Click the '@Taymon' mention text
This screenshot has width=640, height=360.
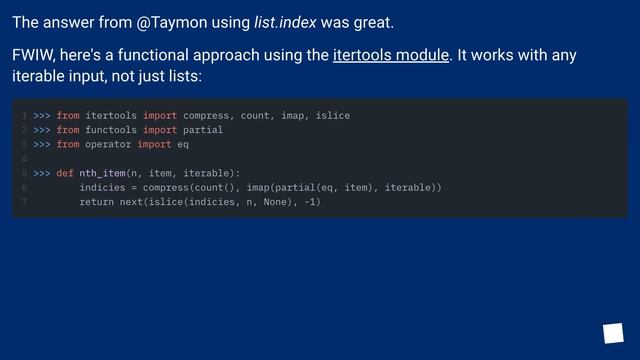[172, 22]
